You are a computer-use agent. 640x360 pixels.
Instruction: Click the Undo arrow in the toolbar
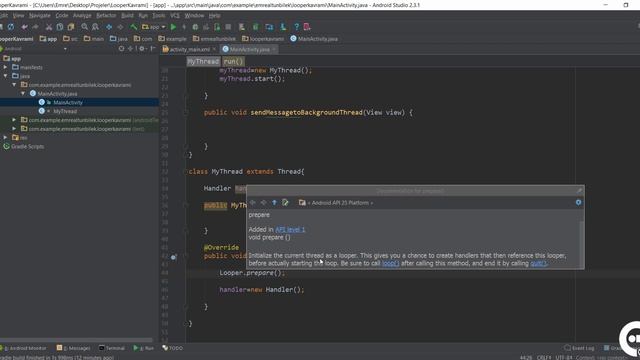tap(24, 27)
